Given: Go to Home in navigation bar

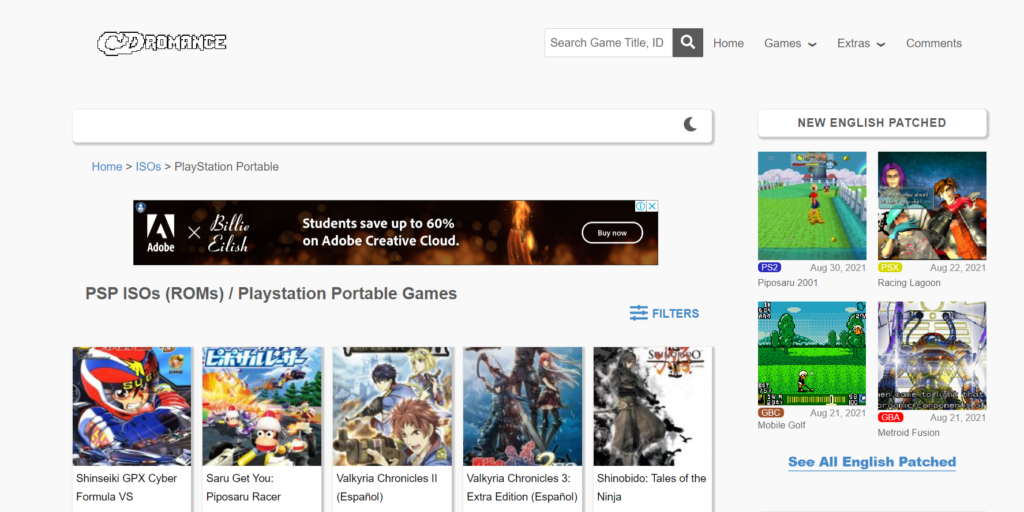Looking at the screenshot, I should 728,43.
